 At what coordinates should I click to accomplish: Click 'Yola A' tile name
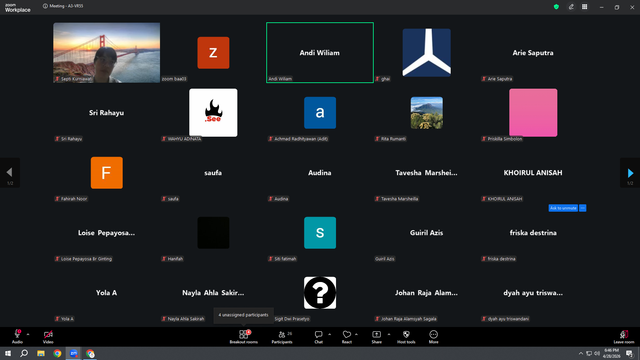pyautogui.click(x=107, y=293)
